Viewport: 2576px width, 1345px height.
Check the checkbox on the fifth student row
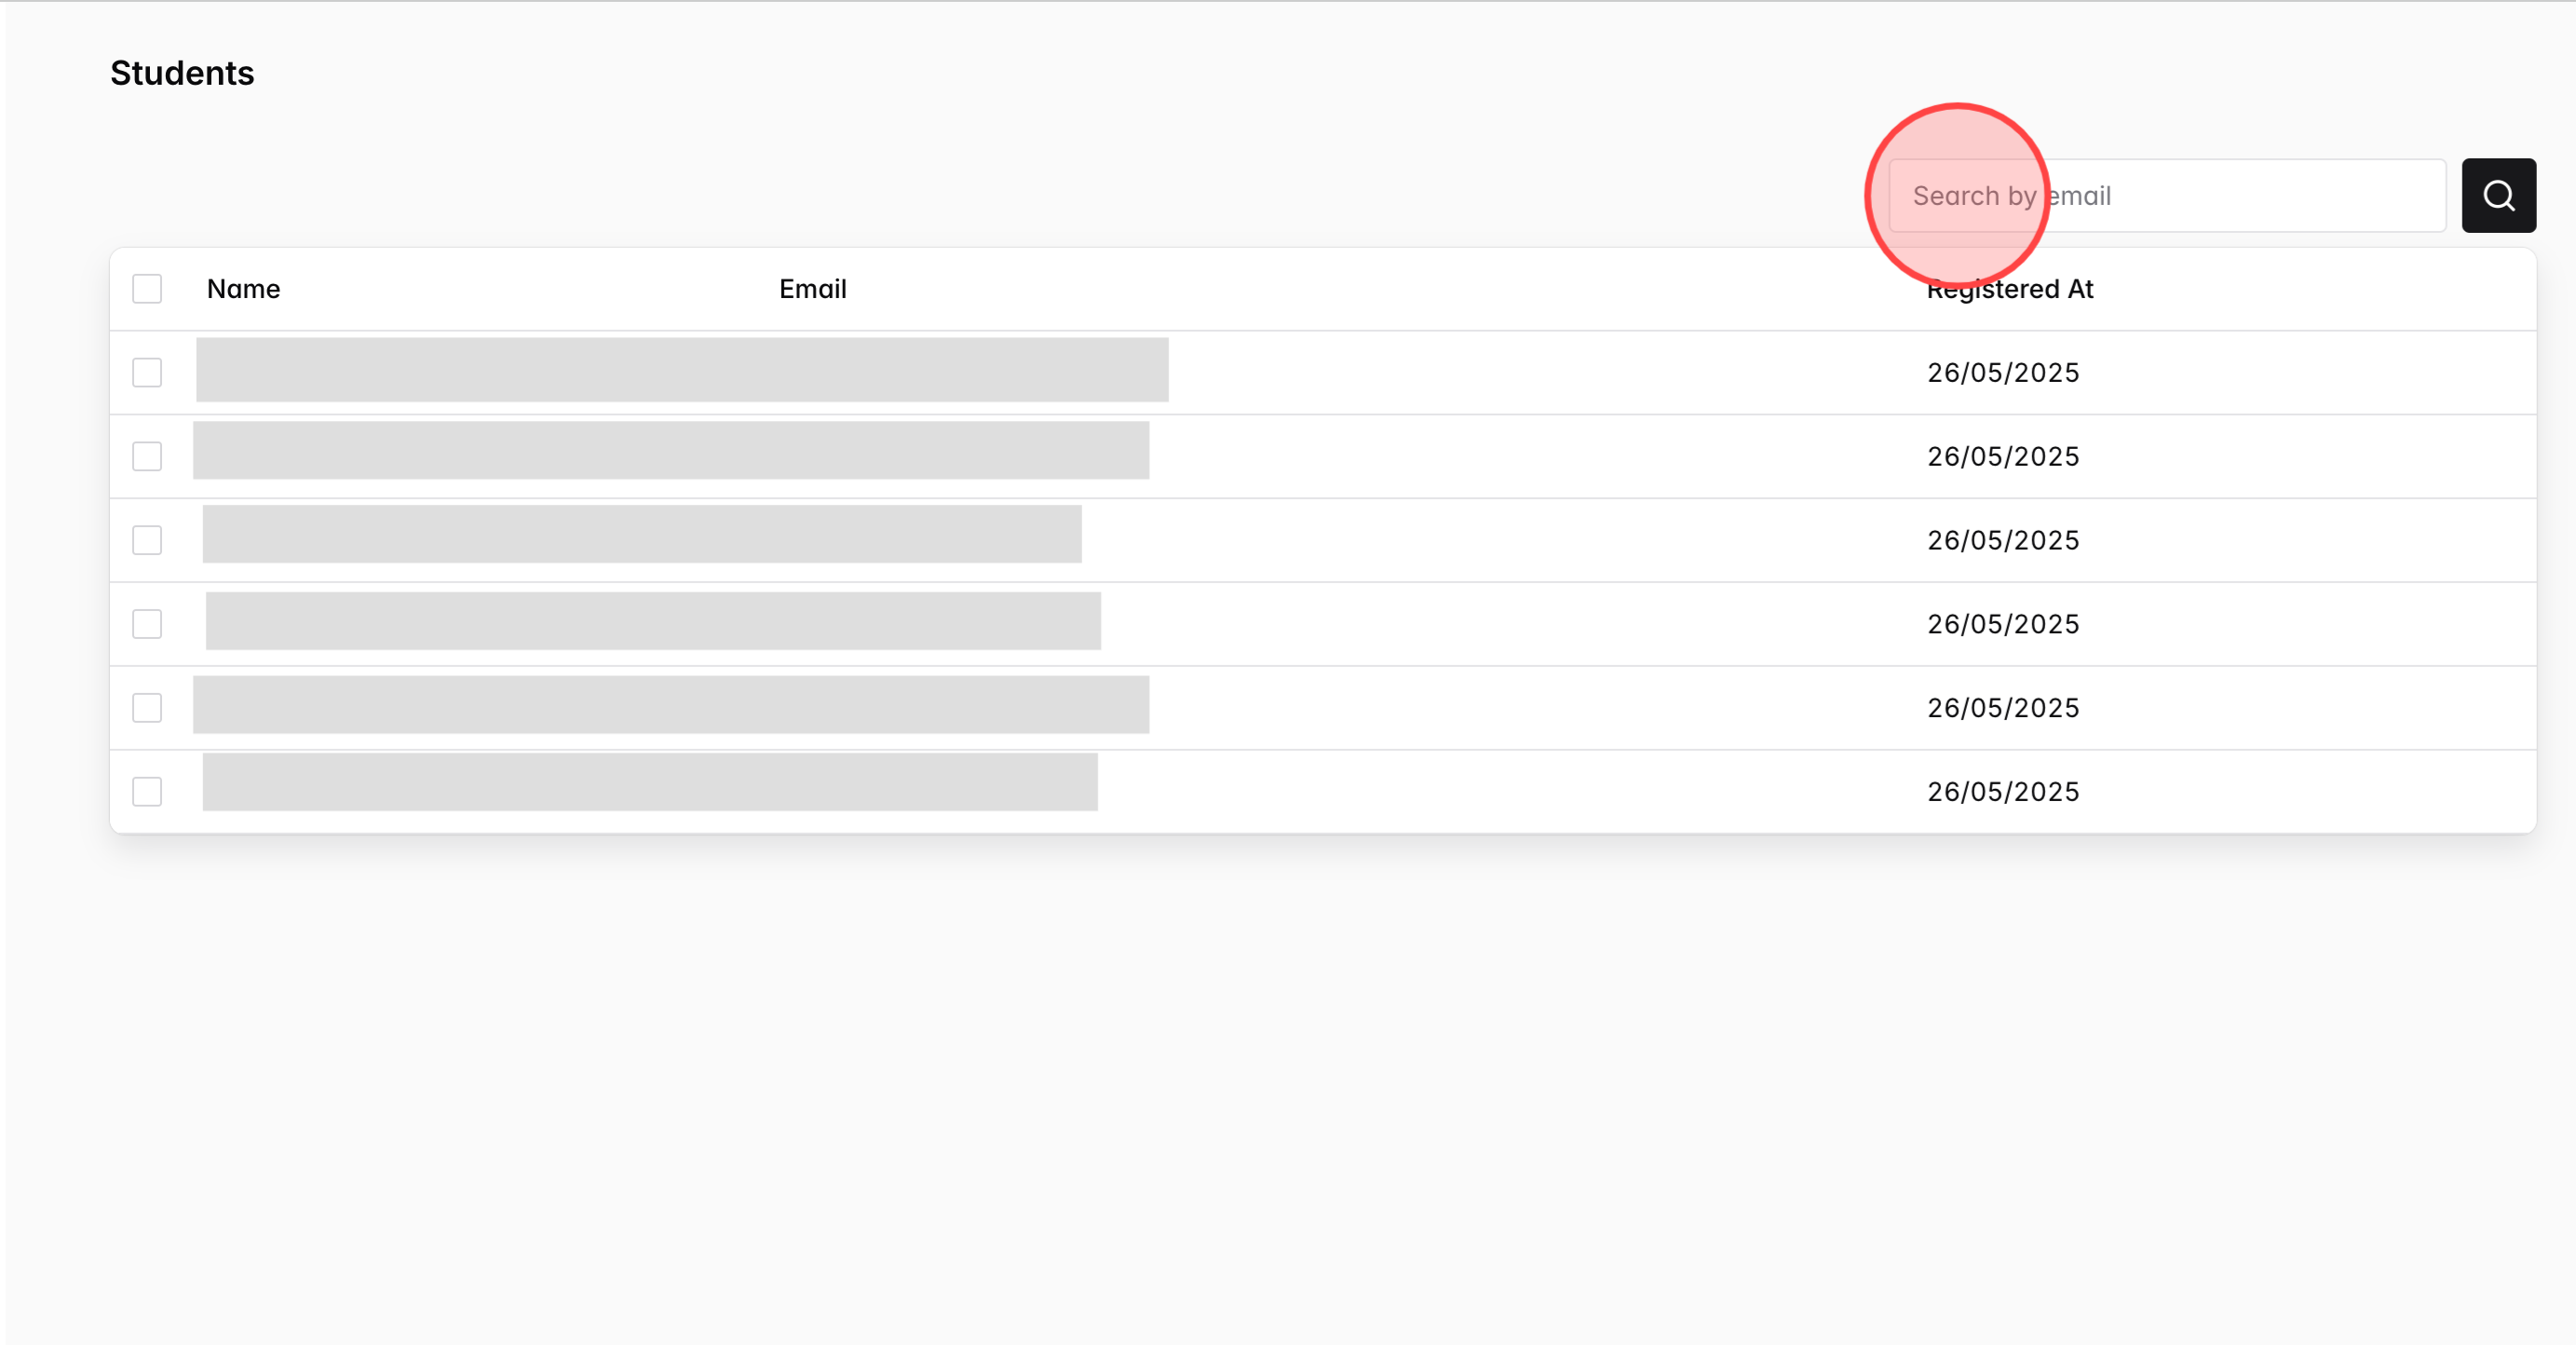pos(146,707)
